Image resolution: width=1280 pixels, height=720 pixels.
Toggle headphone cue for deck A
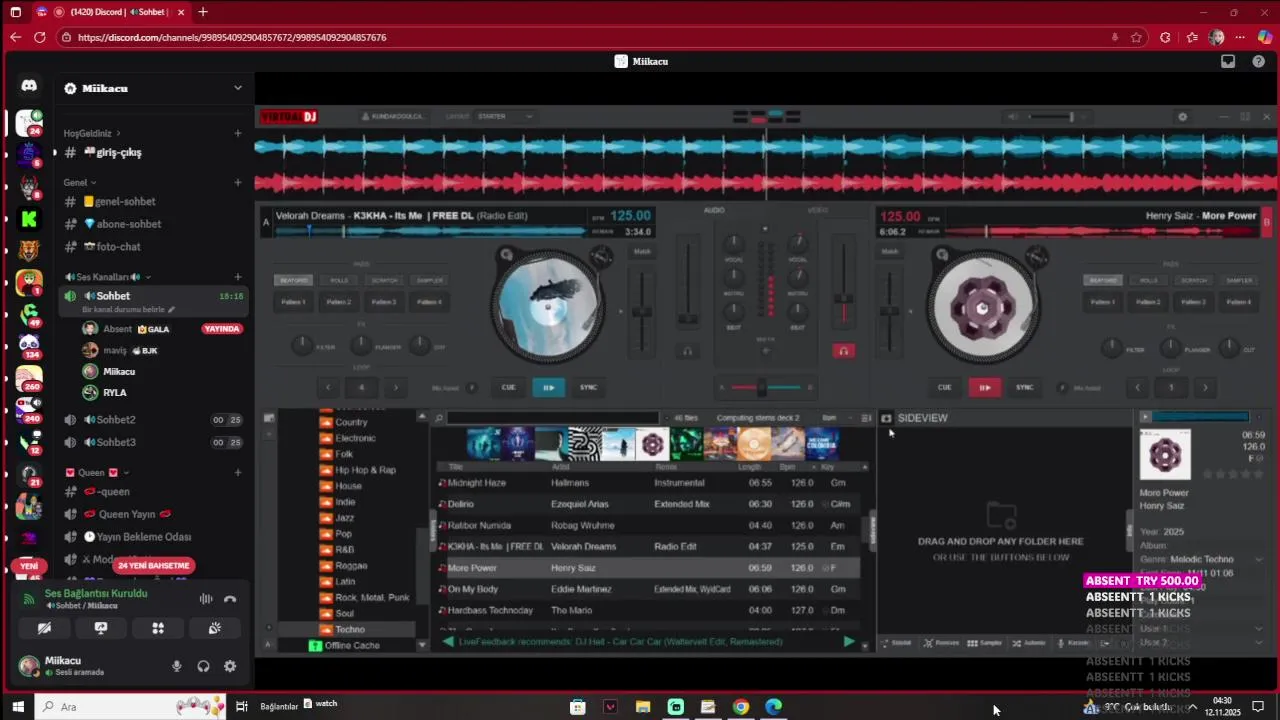click(x=687, y=351)
